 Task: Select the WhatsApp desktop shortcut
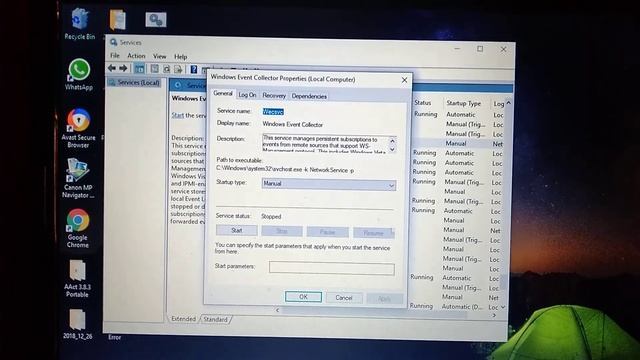(79, 75)
